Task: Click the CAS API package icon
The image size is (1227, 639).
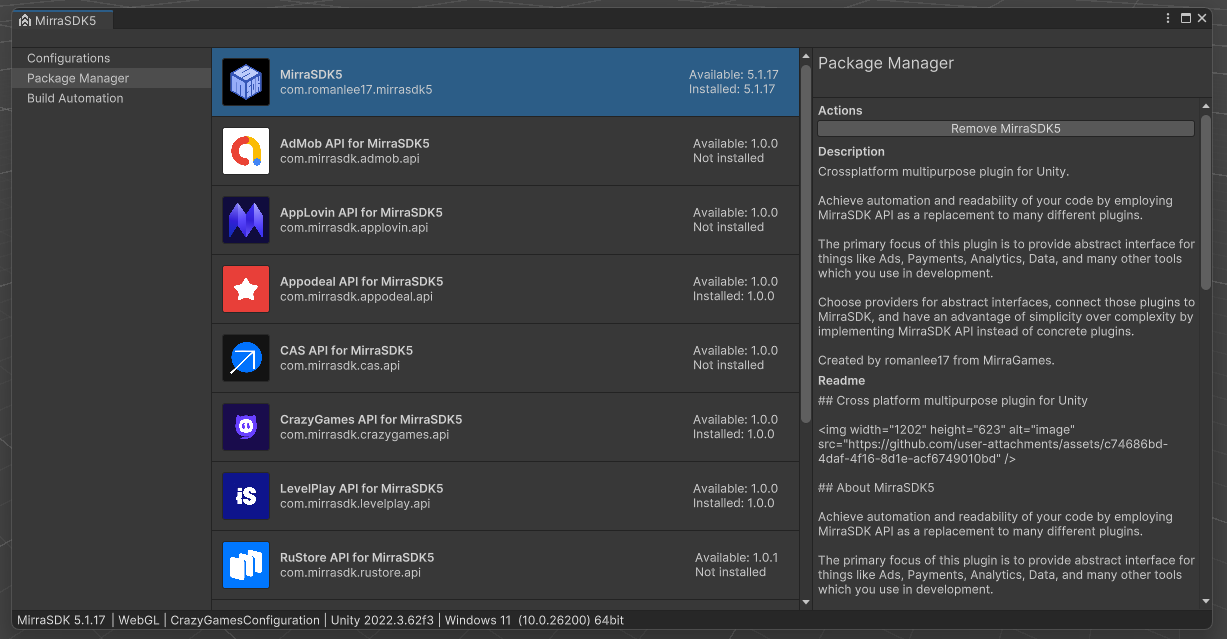Action: point(245,358)
